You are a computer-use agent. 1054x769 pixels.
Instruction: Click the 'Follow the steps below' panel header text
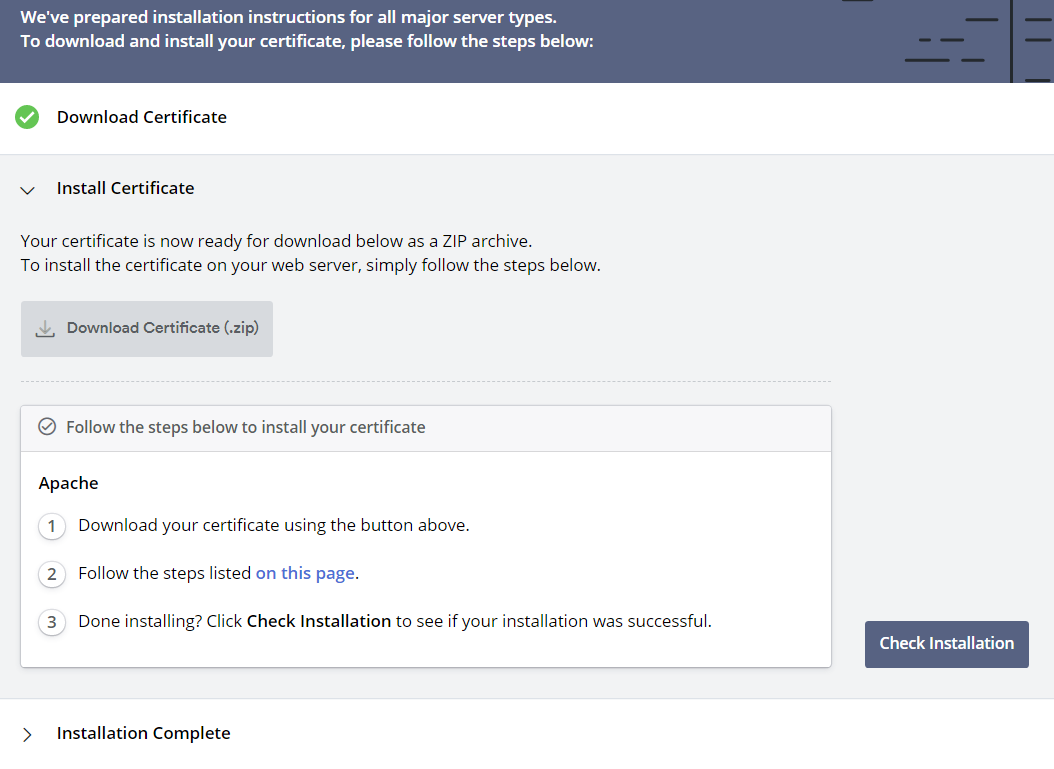[x=245, y=427]
